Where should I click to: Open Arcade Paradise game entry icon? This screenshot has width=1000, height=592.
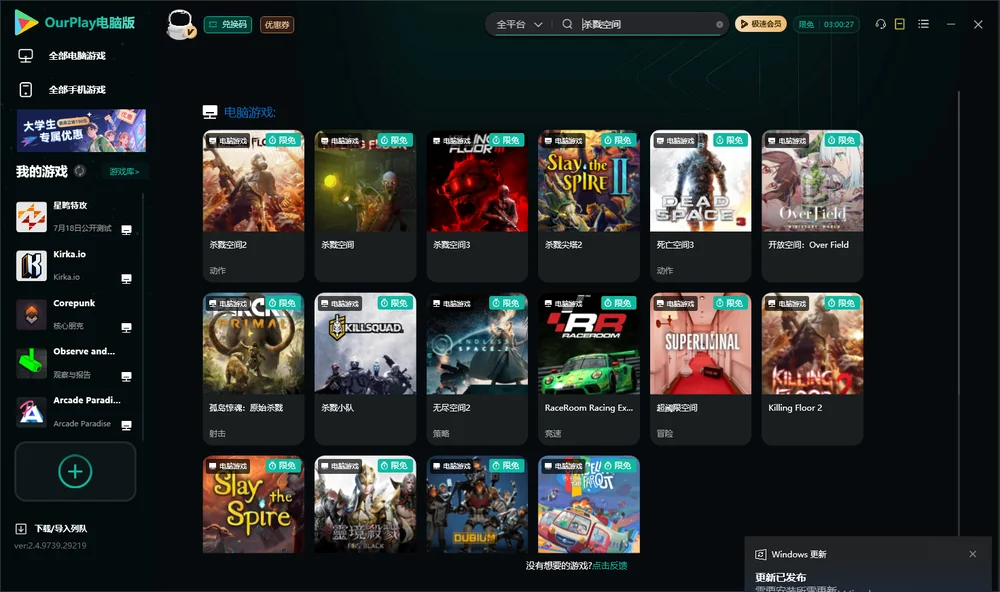(31, 412)
